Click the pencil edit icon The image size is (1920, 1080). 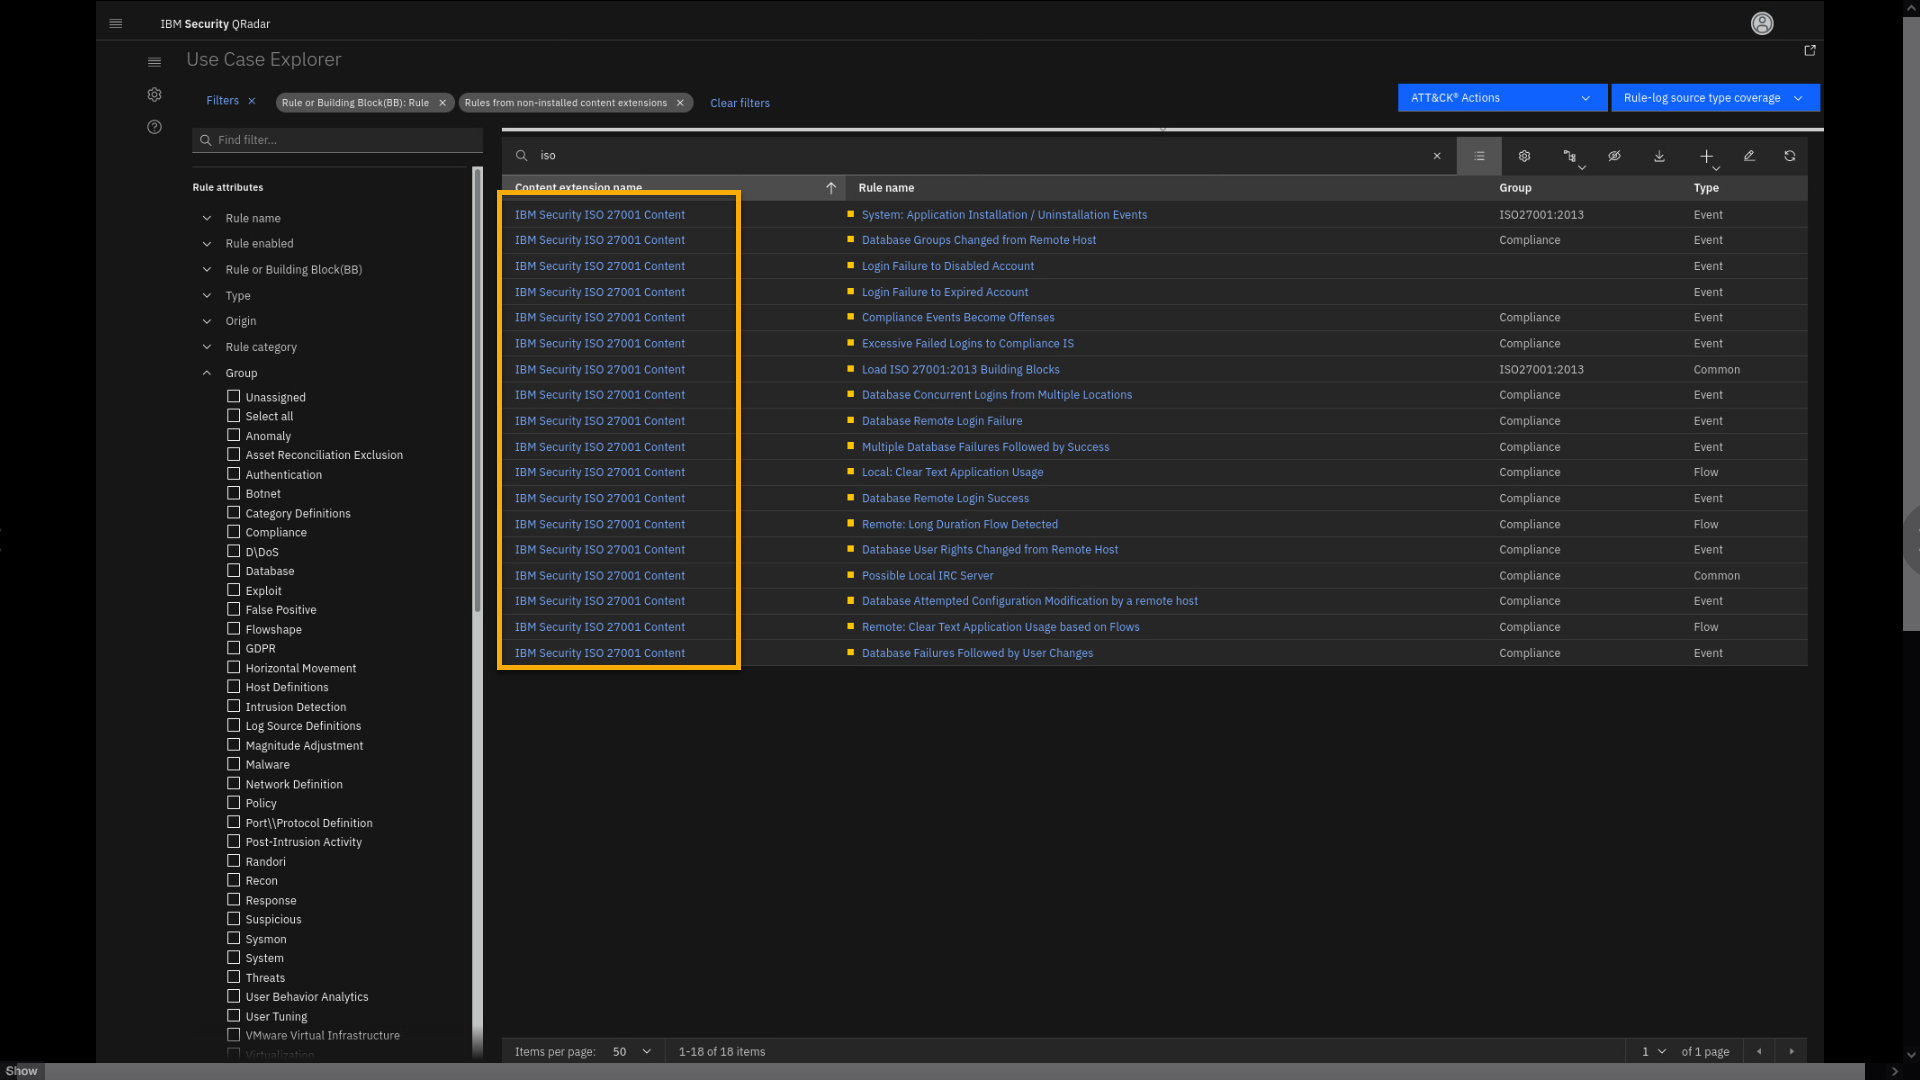point(1749,156)
